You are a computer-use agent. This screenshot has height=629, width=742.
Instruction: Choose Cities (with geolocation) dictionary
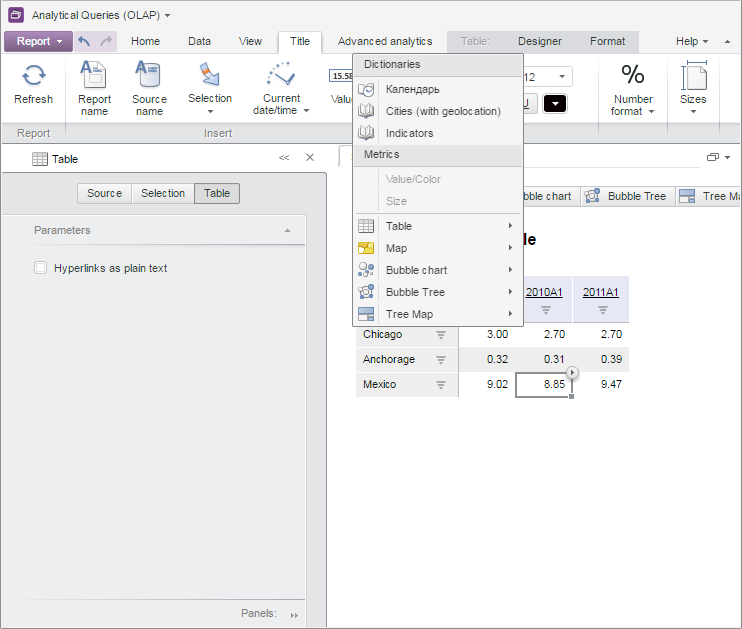(443, 111)
